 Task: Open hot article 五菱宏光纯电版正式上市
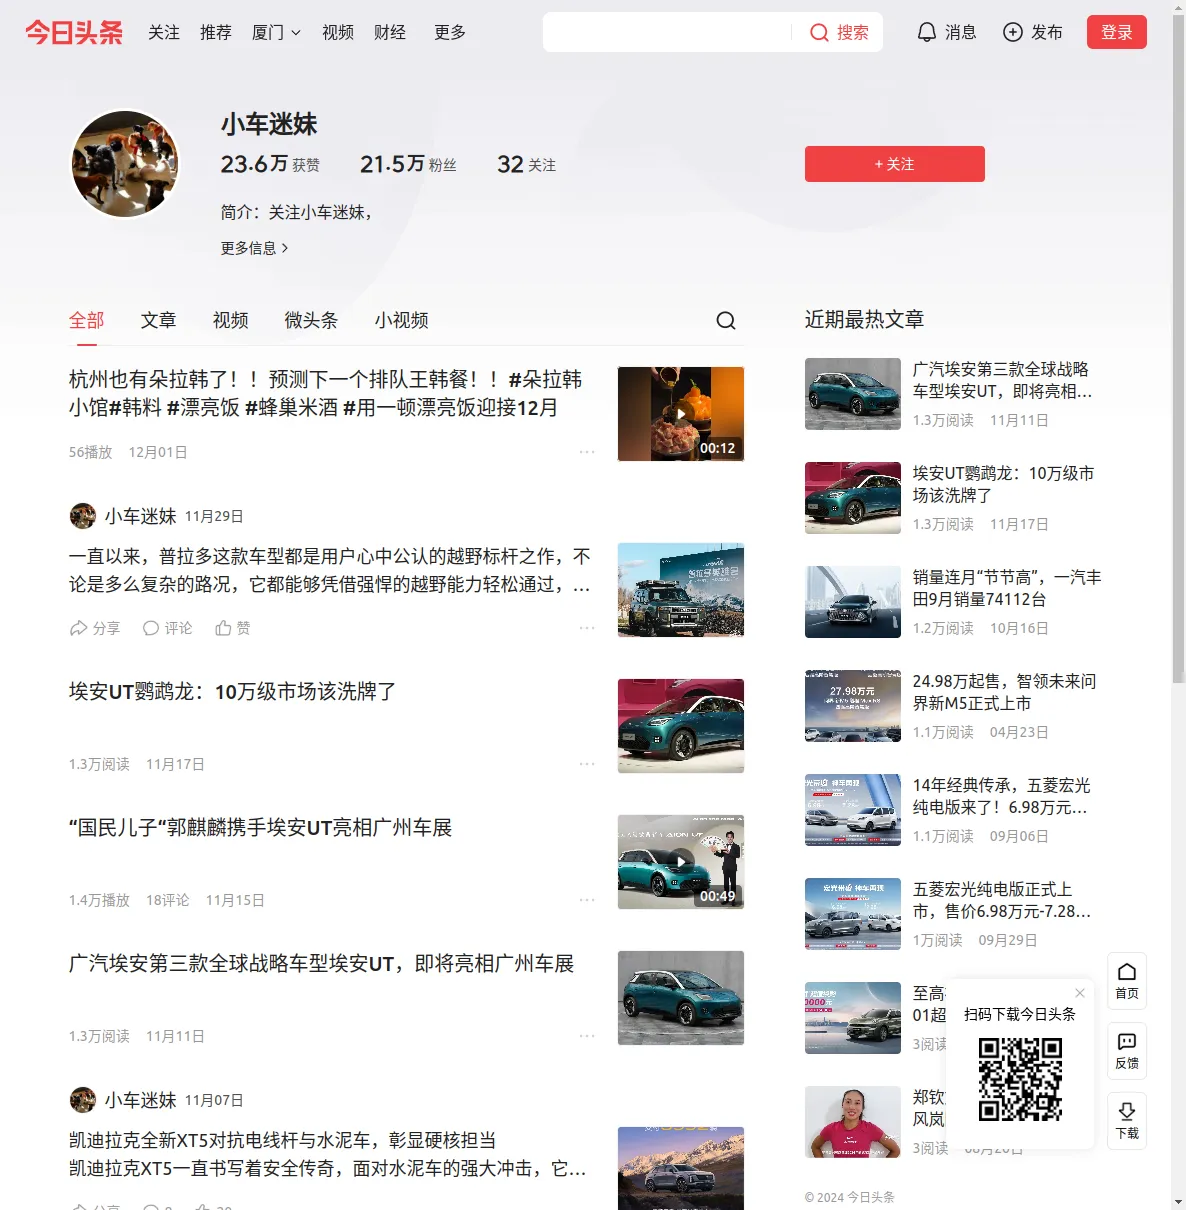click(1002, 900)
